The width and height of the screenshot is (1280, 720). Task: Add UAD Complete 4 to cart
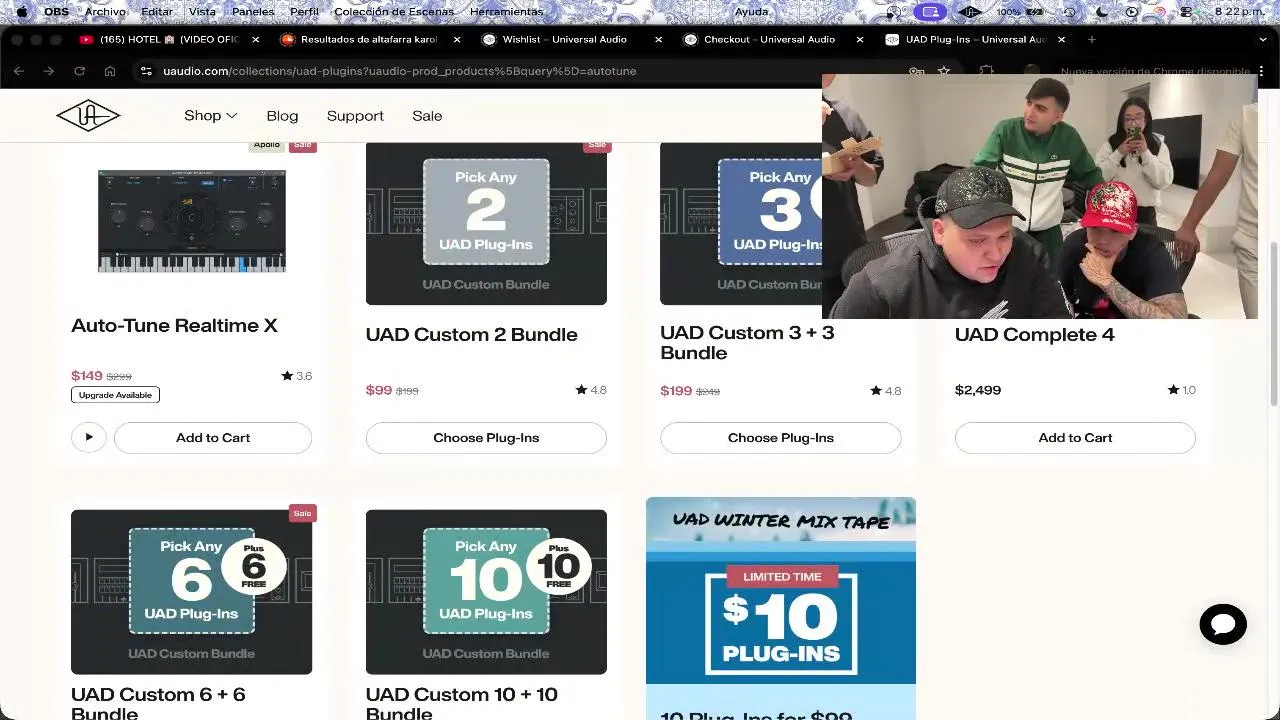[x=1075, y=437]
